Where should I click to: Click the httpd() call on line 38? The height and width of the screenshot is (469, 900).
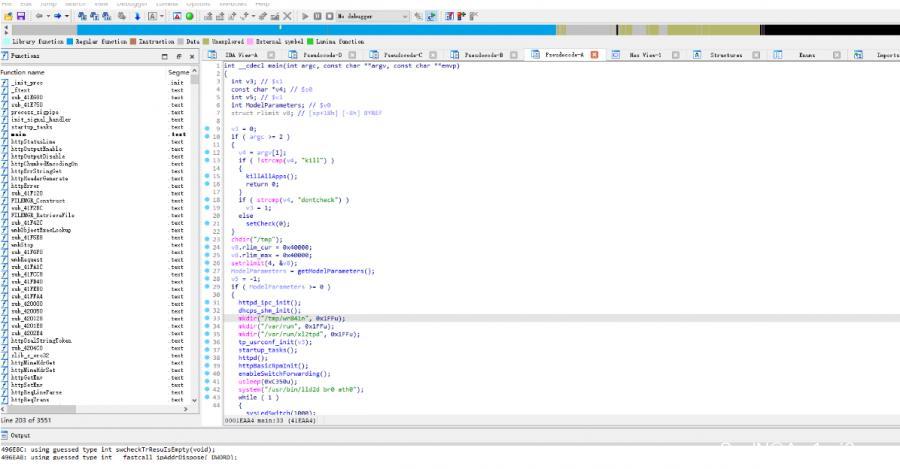click(x=253, y=358)
